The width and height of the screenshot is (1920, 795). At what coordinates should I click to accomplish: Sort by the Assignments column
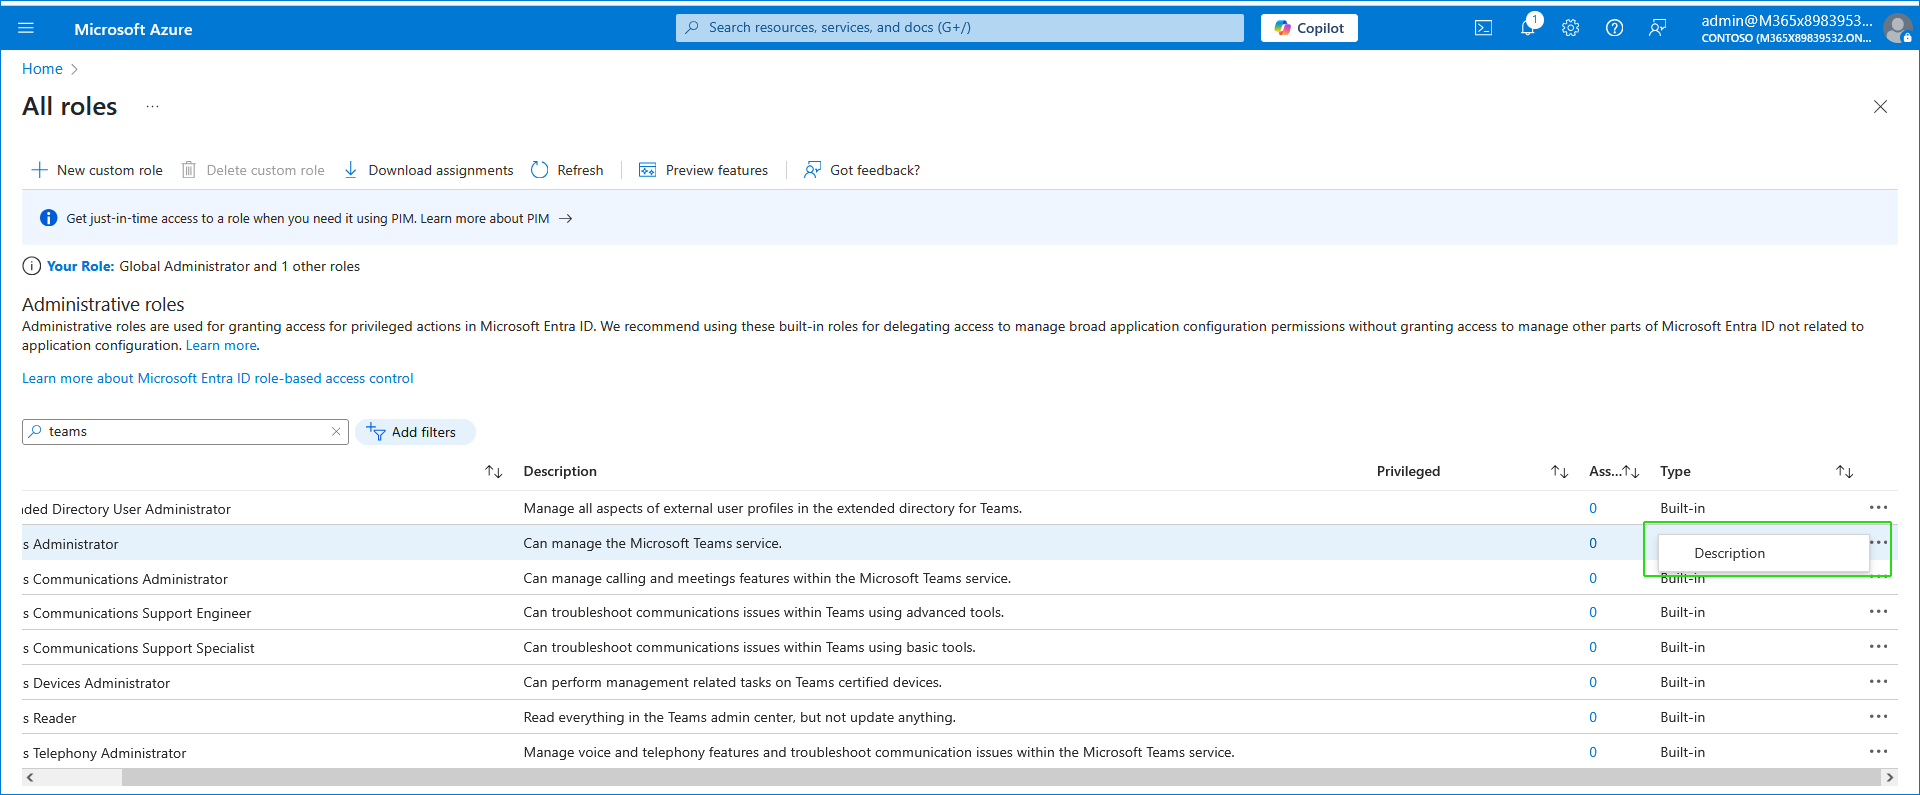tap(1631, 472)
